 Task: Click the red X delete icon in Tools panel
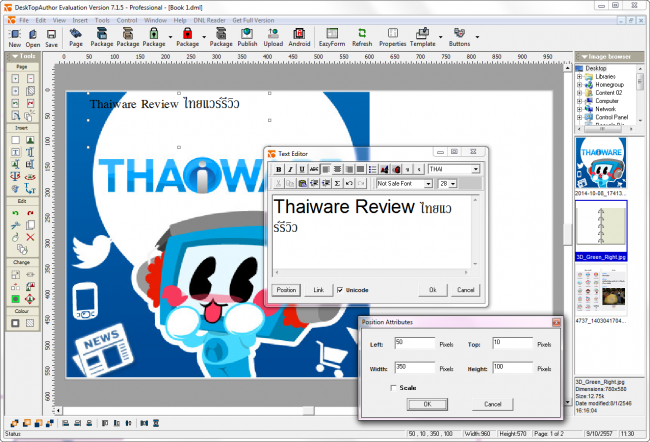tap(30, 237)
